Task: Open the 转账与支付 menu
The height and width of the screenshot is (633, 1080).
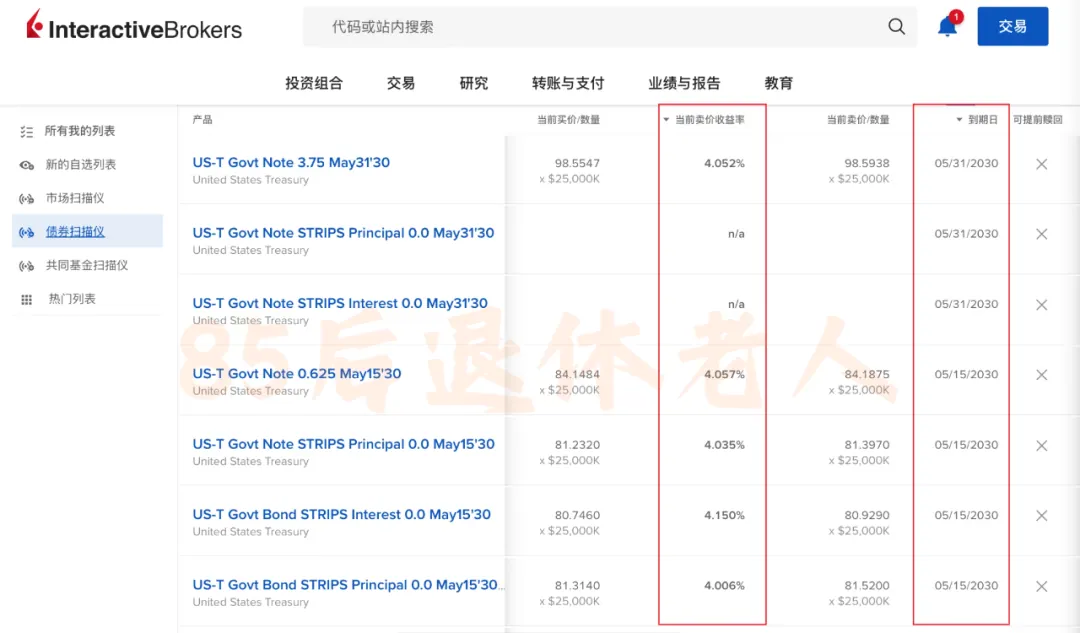Action: pos(568,83)
